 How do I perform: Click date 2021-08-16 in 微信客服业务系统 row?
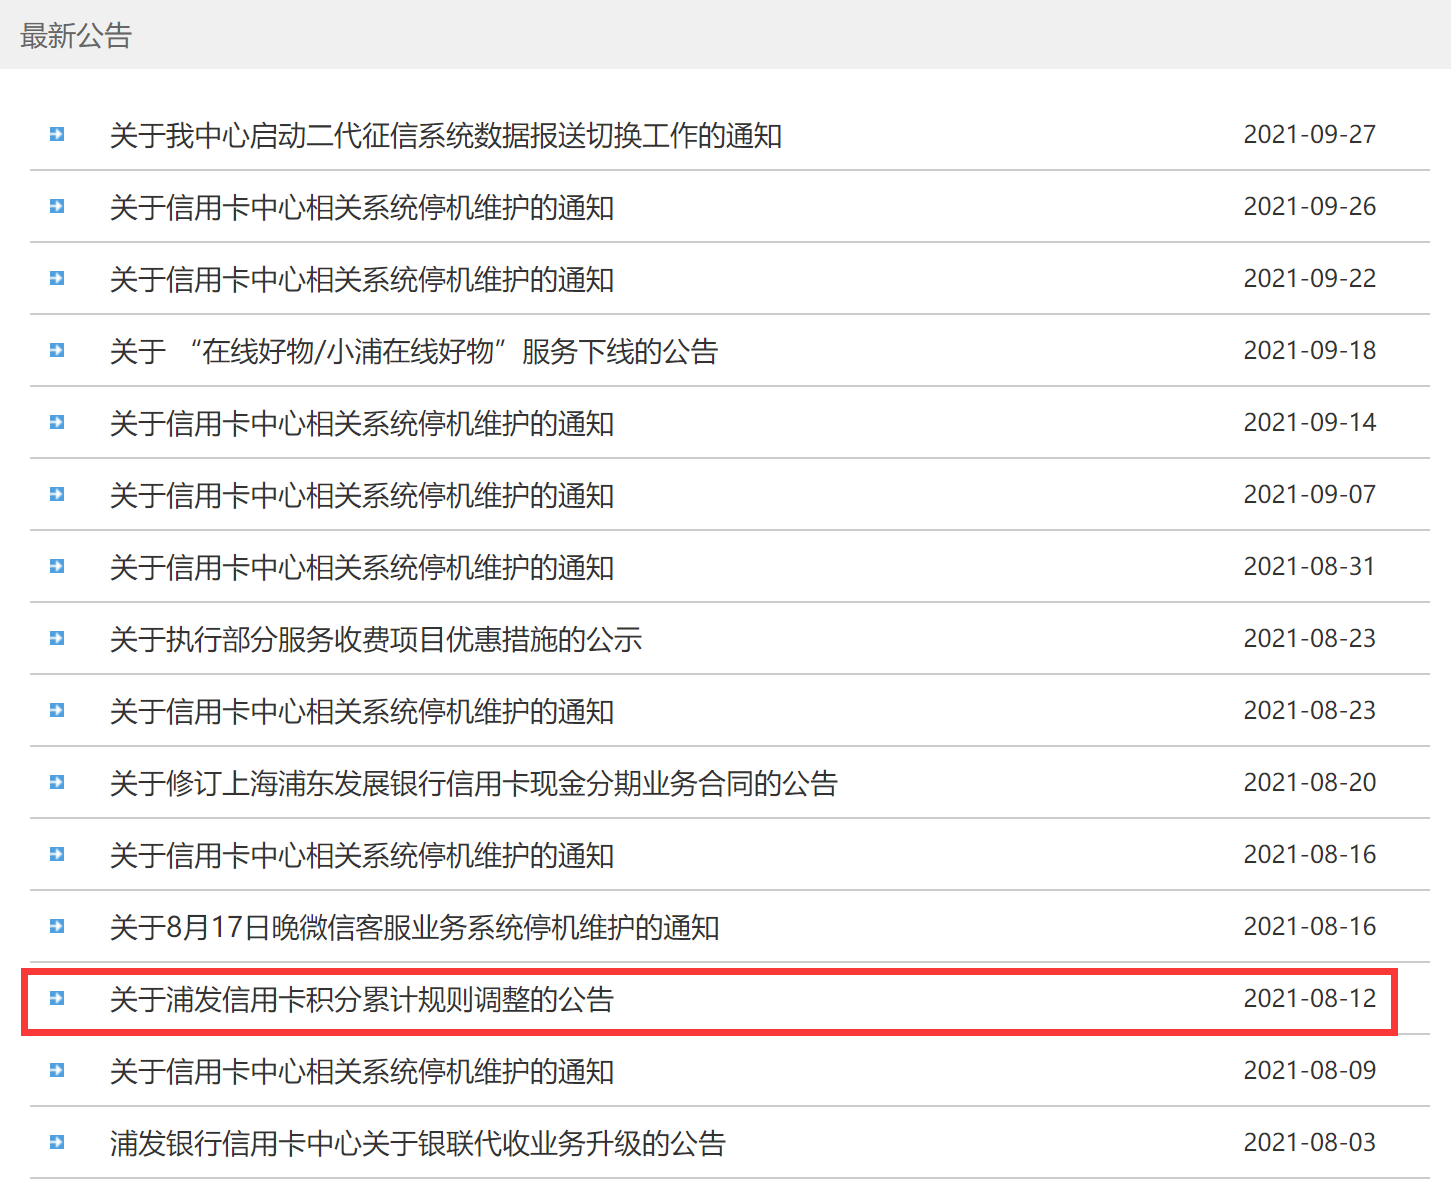tap(1310, 926)
